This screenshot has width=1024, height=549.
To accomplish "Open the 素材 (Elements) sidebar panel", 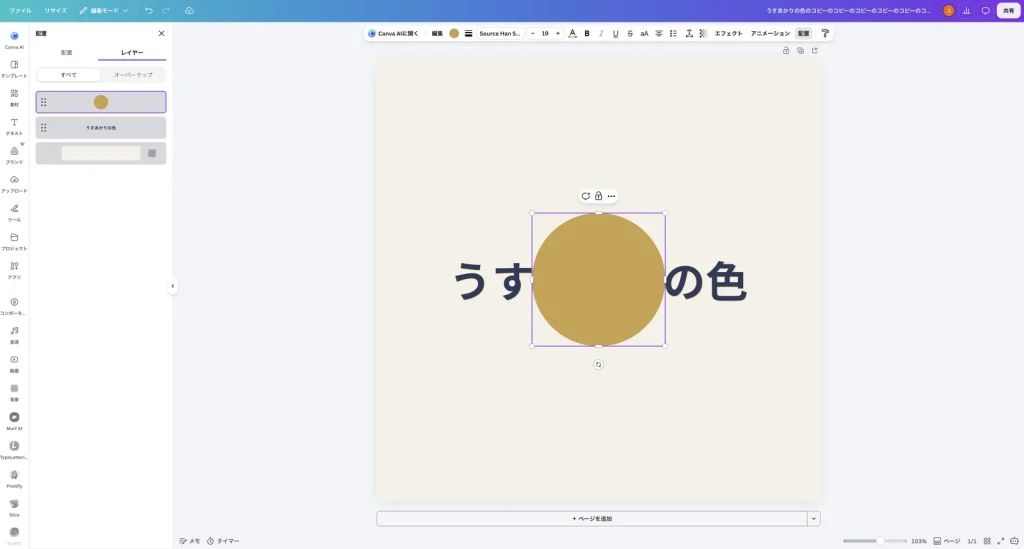I will tap(14, 97).
